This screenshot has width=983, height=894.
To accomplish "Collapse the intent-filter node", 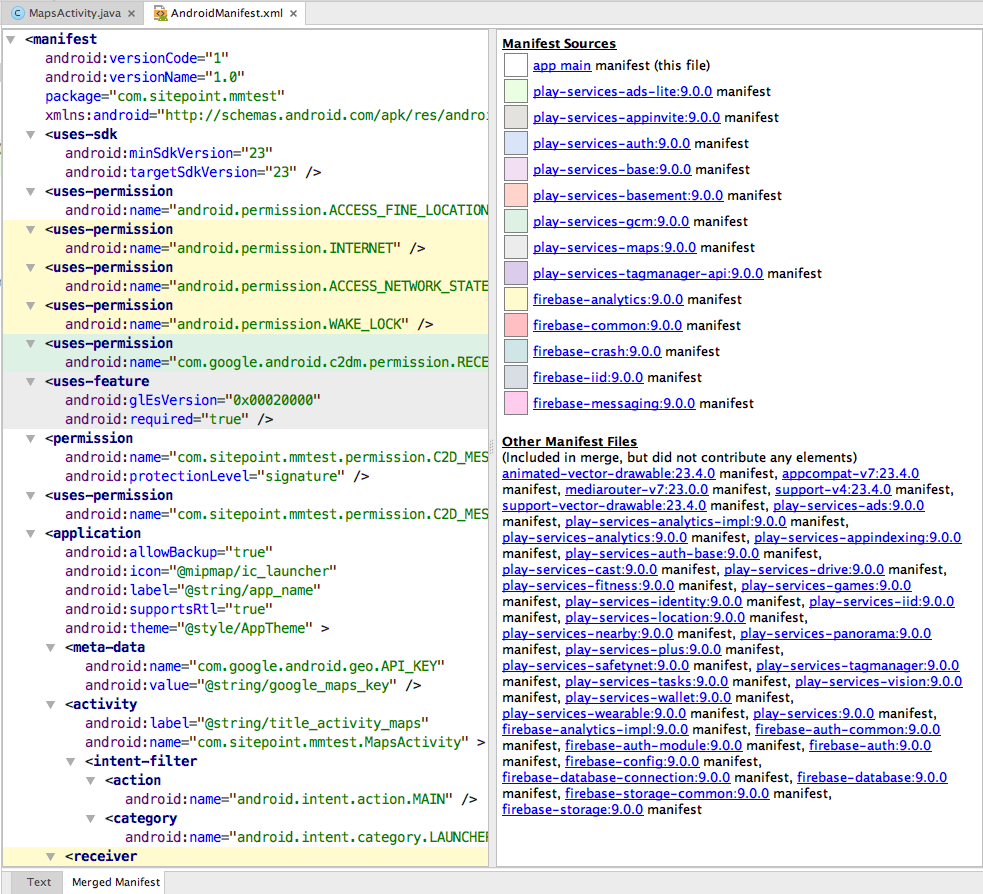I will tap(71, 762).
